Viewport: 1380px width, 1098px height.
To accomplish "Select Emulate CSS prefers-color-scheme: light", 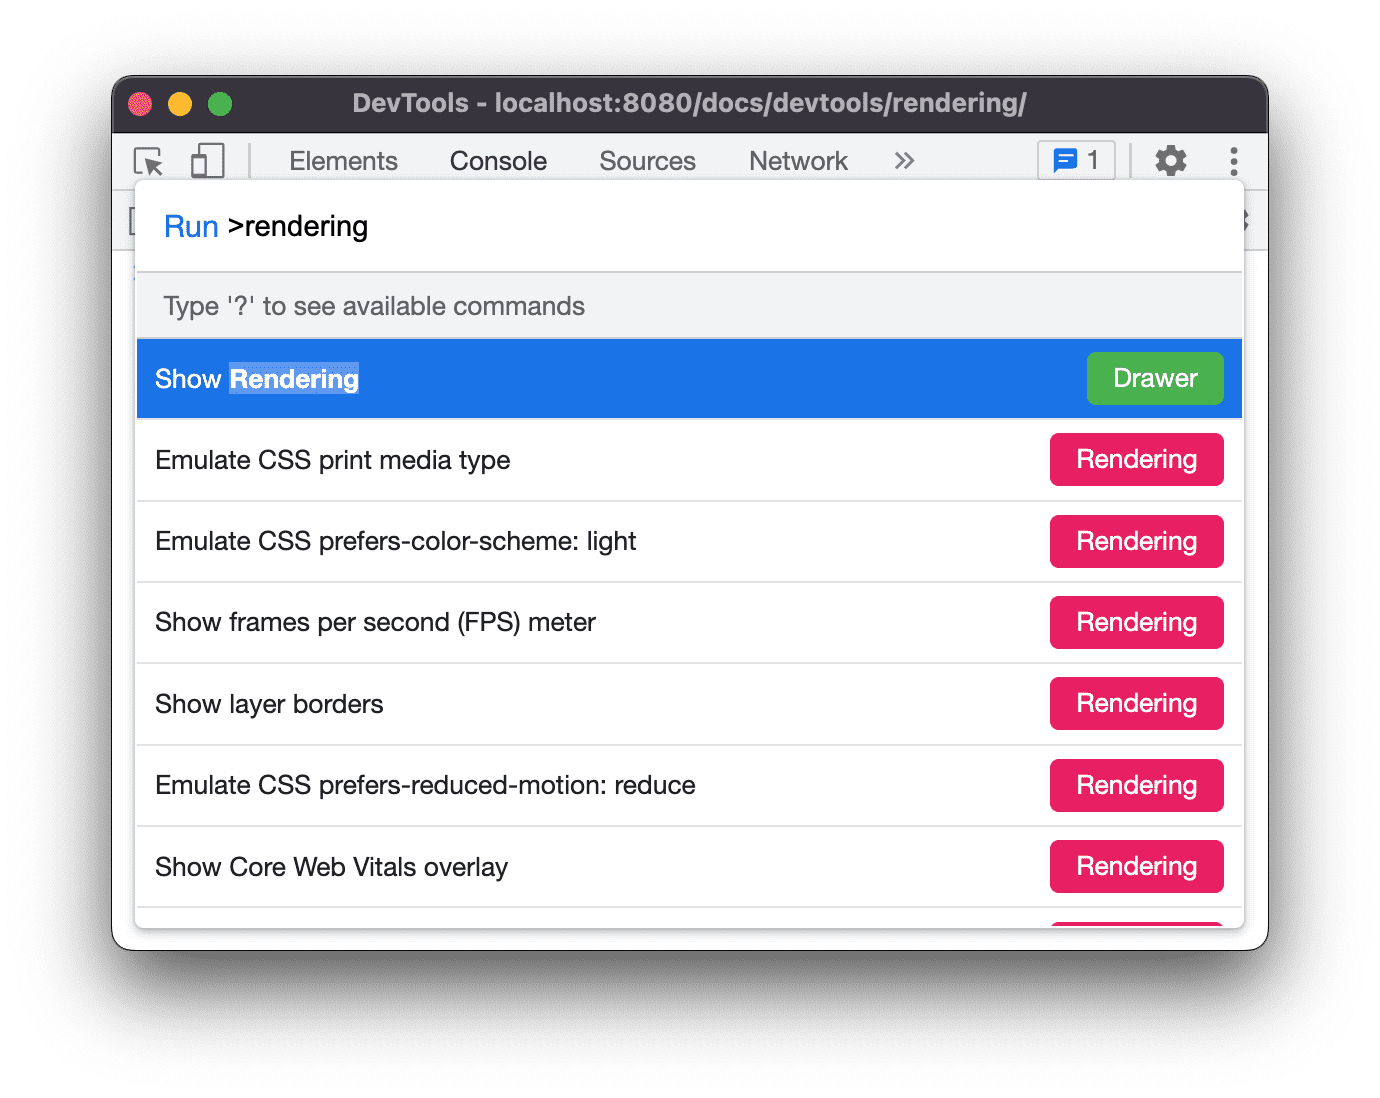I will click(395, 541).
